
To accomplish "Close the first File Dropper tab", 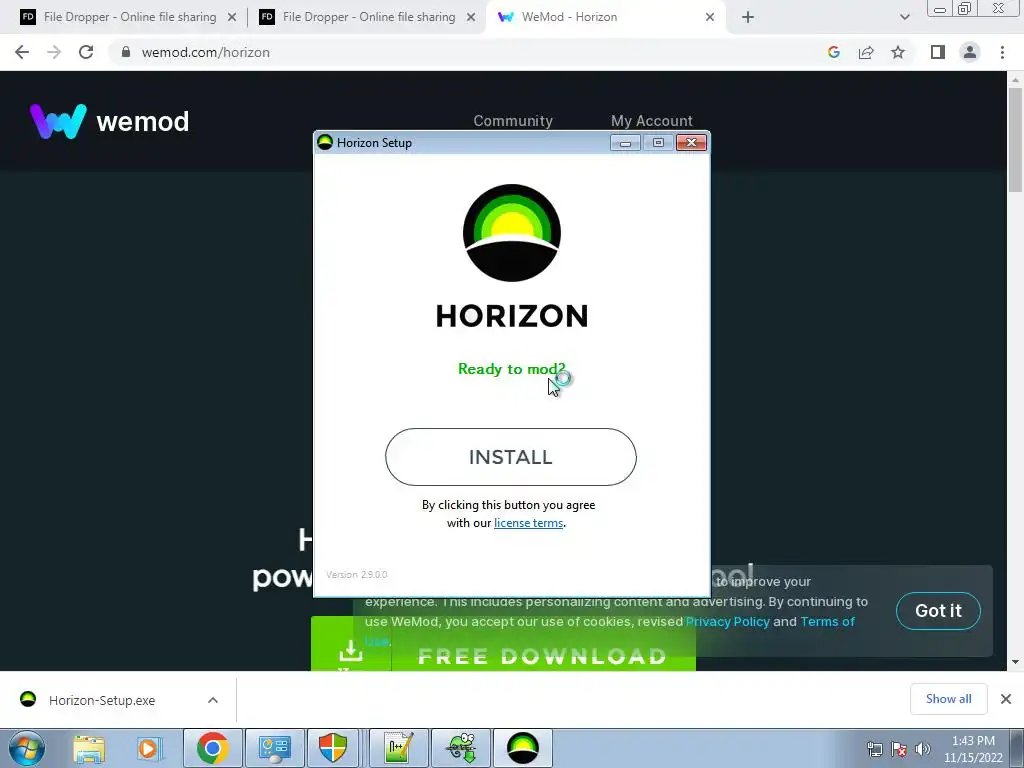I will pos(231,17).
